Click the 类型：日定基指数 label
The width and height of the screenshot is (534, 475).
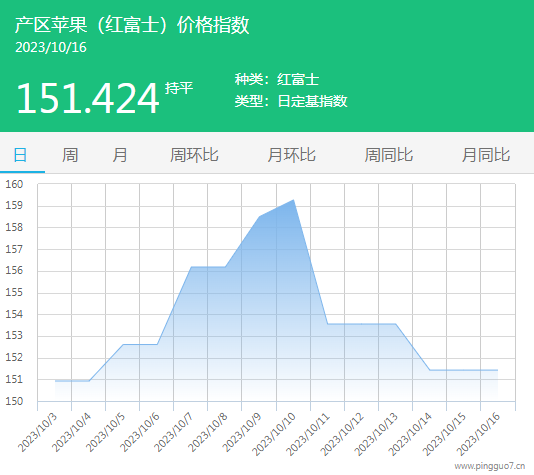(291, 101)
